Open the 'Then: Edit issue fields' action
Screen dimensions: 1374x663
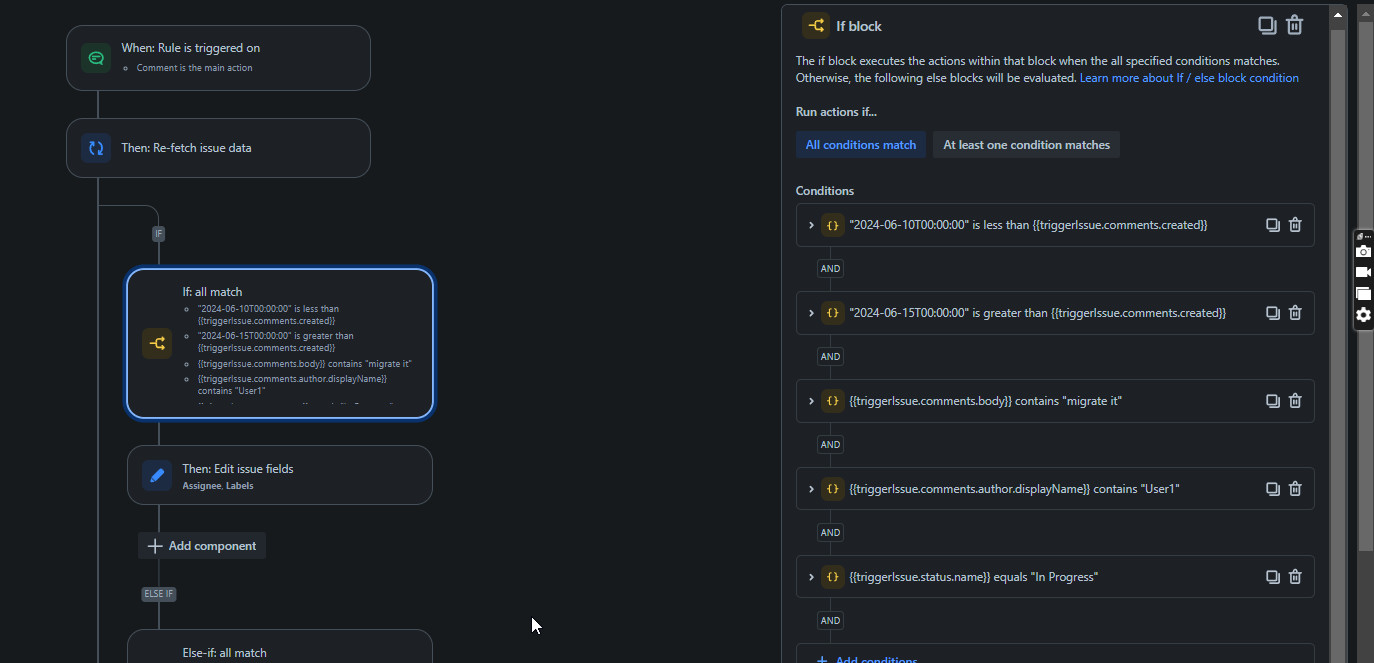coord(280,475)
